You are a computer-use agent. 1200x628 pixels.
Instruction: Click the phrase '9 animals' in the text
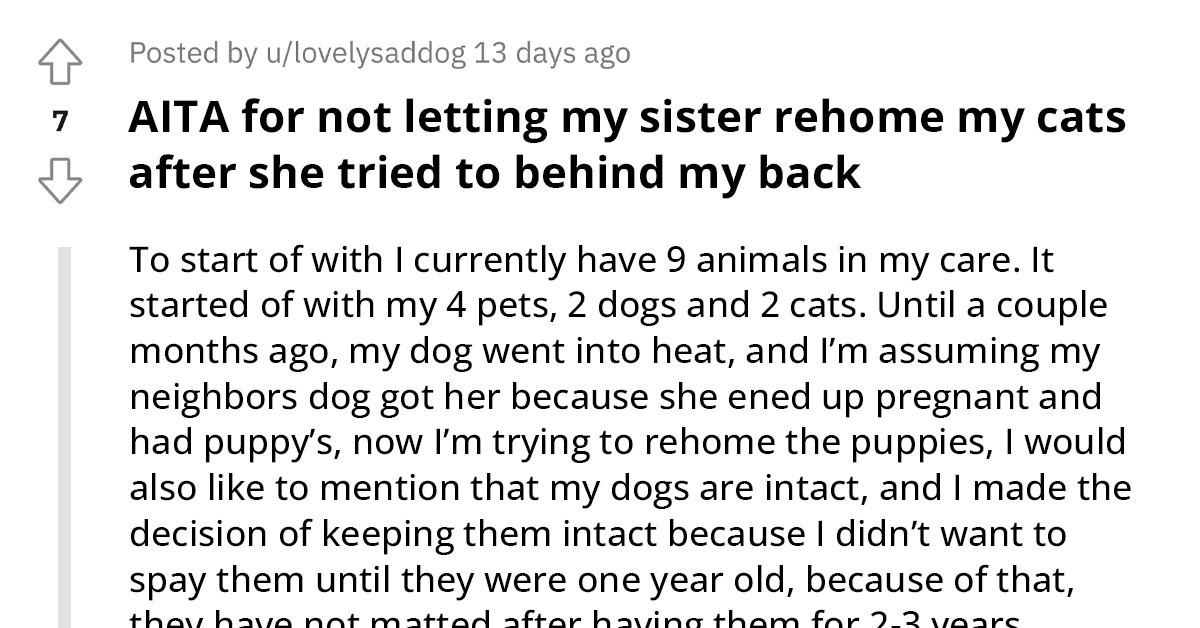click(x=748, y=258)
